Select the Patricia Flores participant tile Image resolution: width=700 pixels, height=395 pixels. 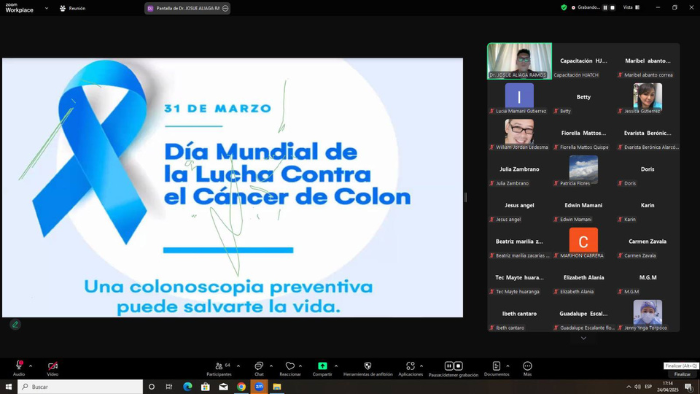583,170
